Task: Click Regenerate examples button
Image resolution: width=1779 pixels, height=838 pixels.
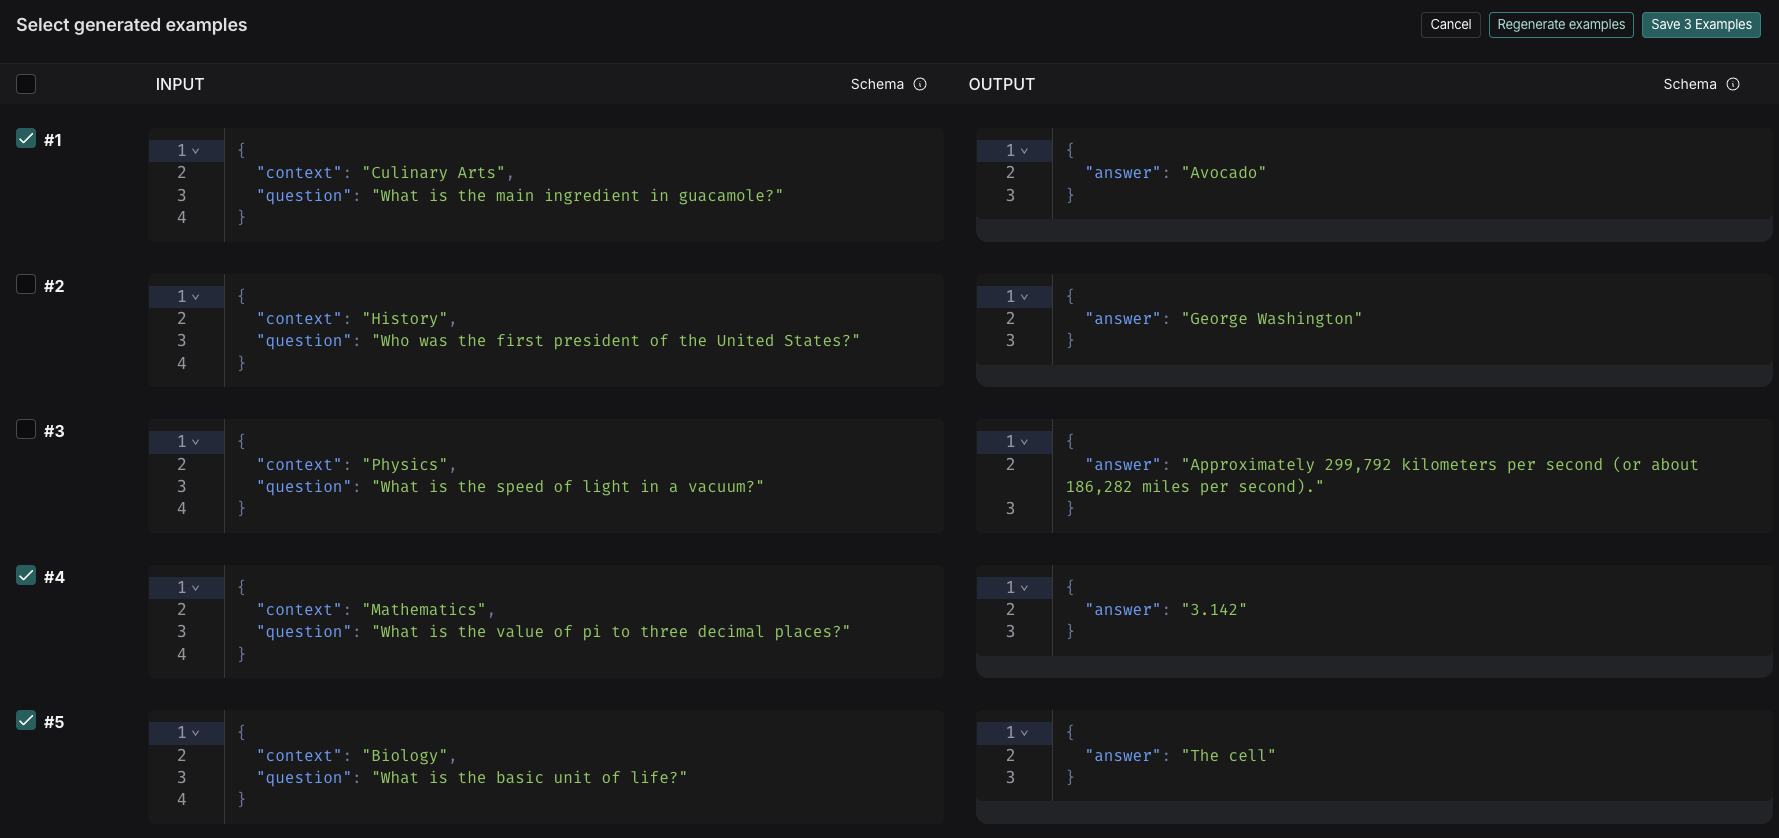Action: (x=1560, y=25)
